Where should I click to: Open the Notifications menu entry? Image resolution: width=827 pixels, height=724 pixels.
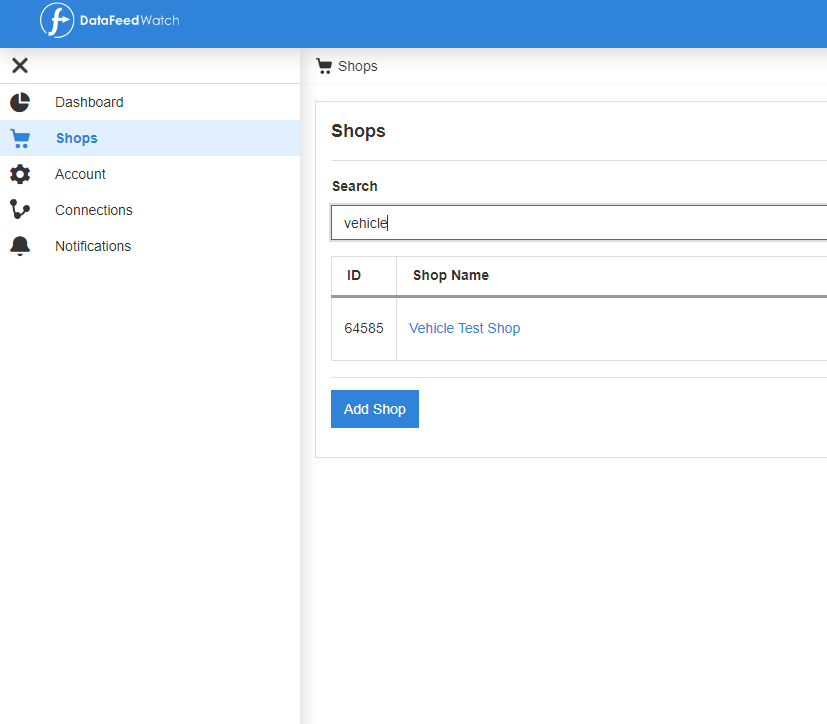point(93,246)
